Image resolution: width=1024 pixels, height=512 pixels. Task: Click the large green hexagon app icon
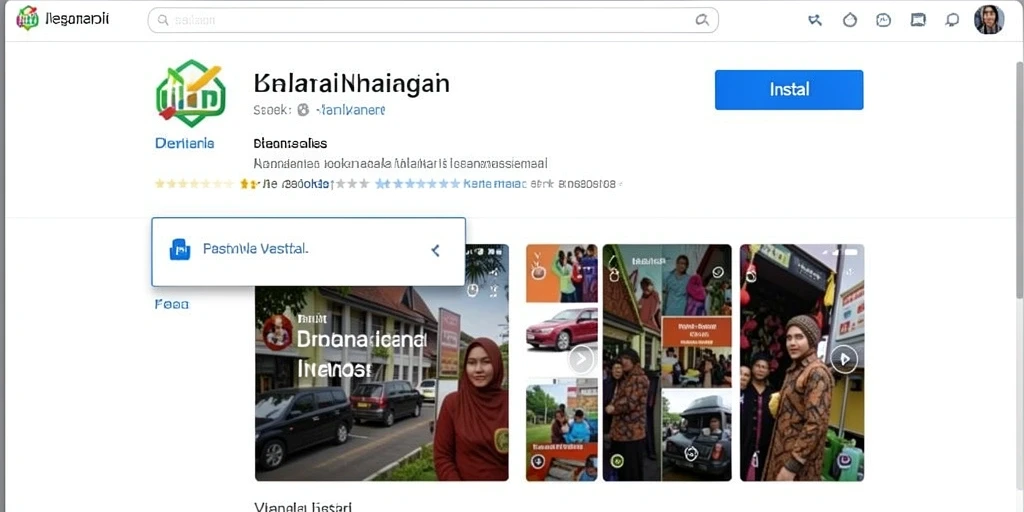(191, 93)
